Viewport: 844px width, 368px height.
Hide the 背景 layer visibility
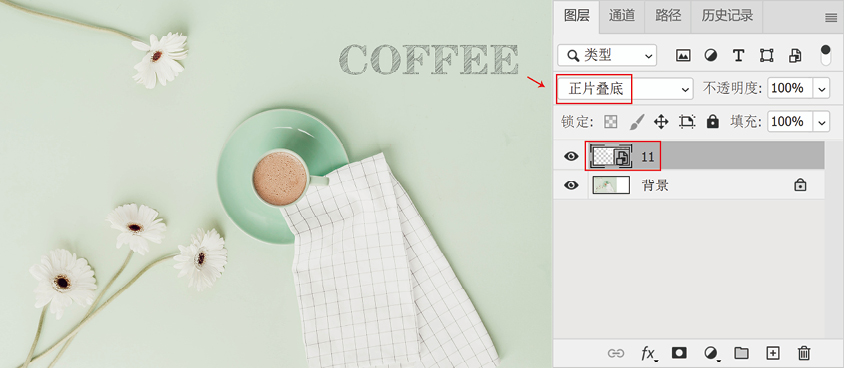(x=571, y=186)
